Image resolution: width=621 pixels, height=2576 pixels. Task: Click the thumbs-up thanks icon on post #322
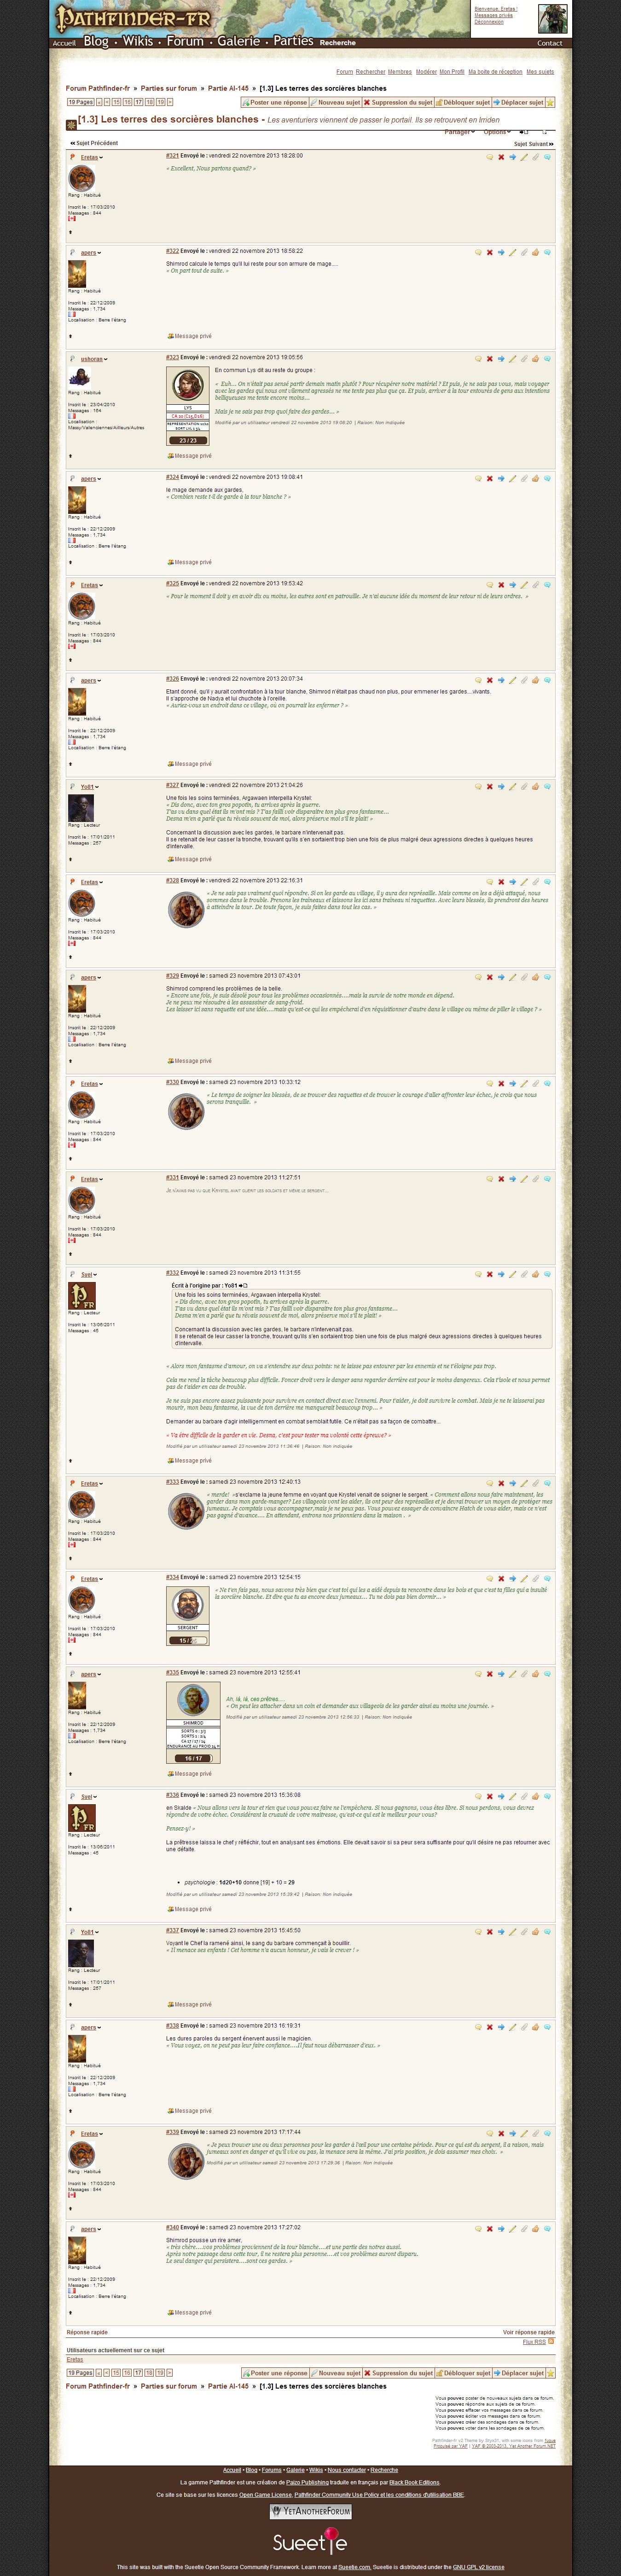click(x=536, y=252)
